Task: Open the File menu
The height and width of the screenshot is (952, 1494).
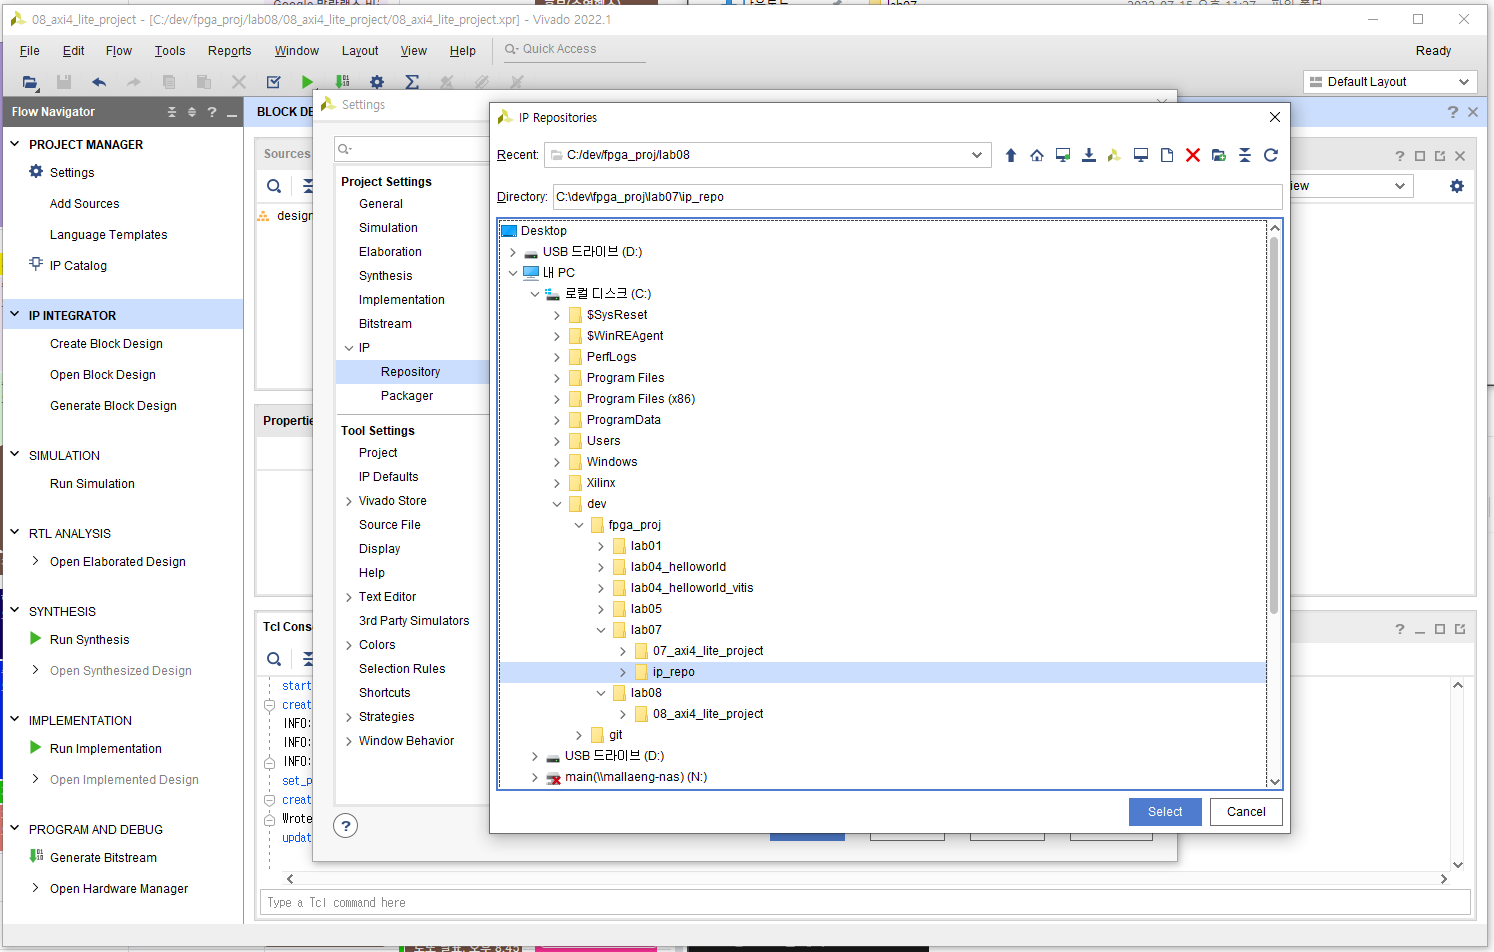Action: (30, 51)
